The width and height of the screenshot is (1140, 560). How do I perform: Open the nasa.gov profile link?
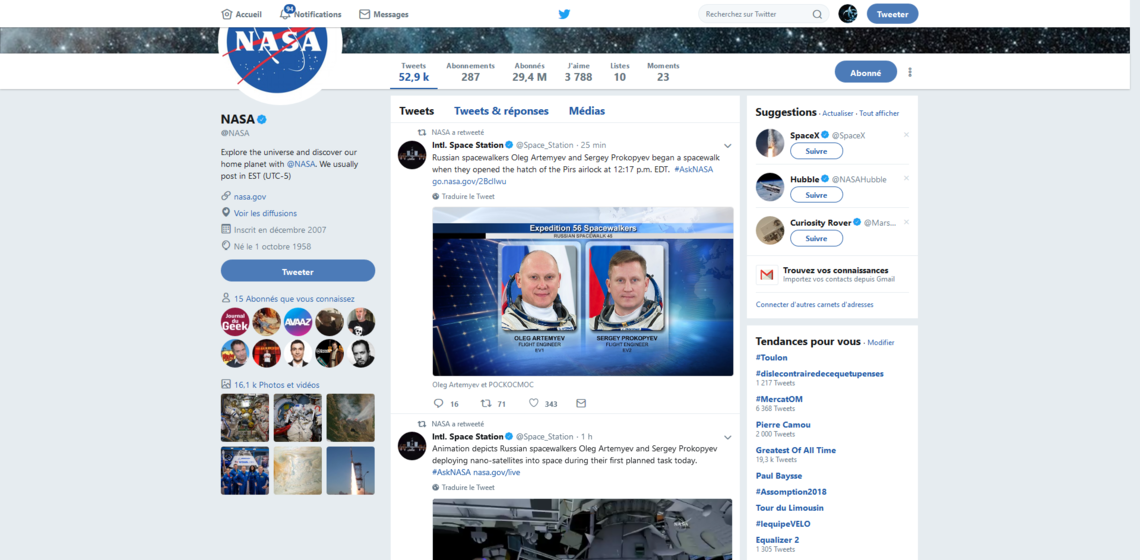250,197
